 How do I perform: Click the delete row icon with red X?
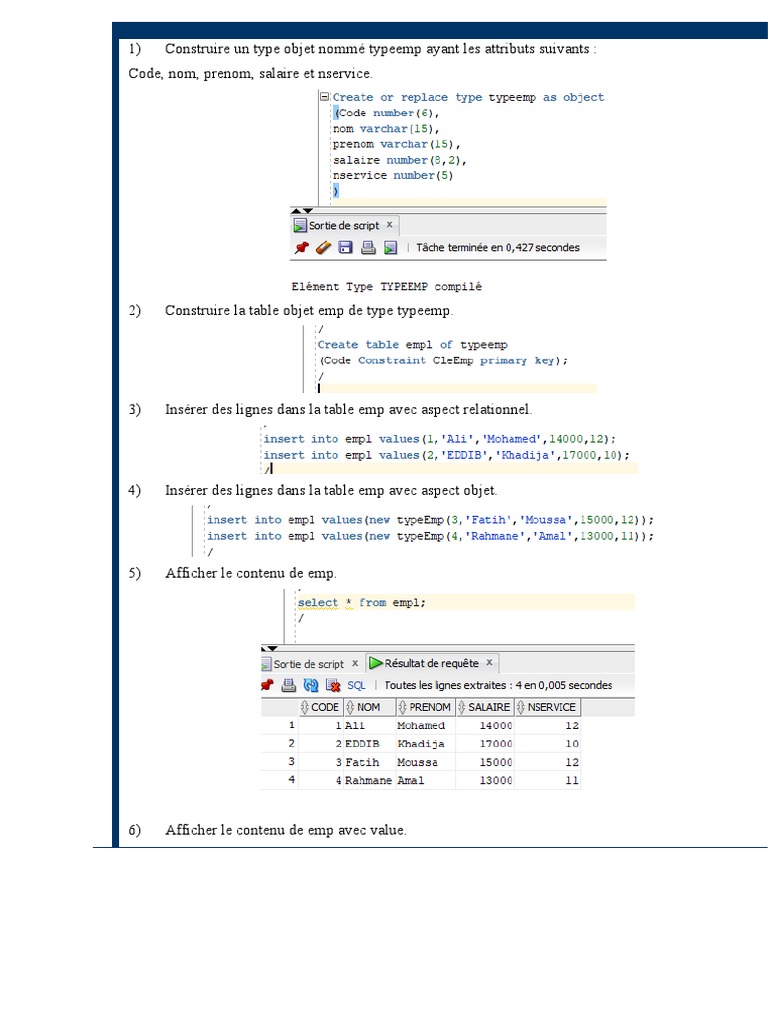(333, 685)
